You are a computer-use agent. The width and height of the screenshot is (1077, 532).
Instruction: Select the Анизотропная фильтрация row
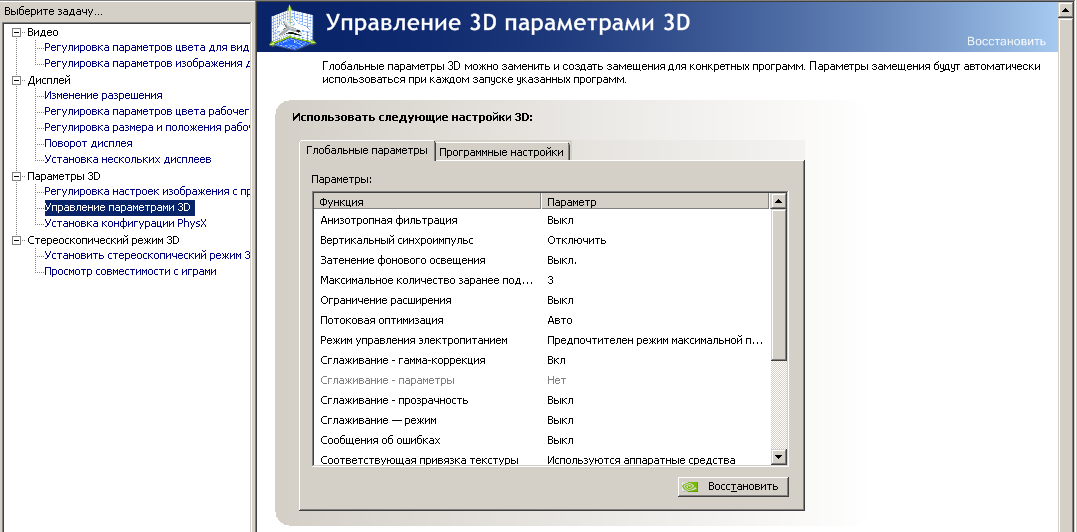click(x=542, y=220)
